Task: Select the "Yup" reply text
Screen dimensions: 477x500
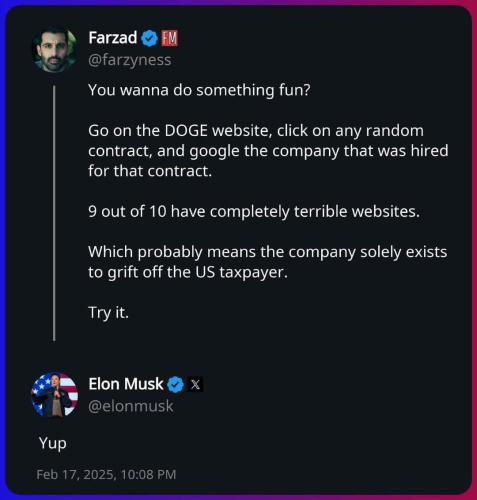Action: (53, 444)
